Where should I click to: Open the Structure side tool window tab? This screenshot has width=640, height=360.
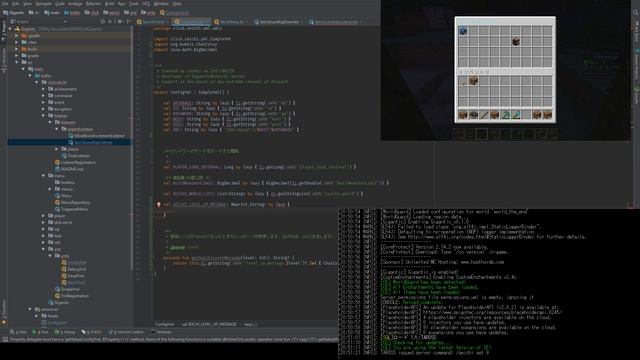4,60
